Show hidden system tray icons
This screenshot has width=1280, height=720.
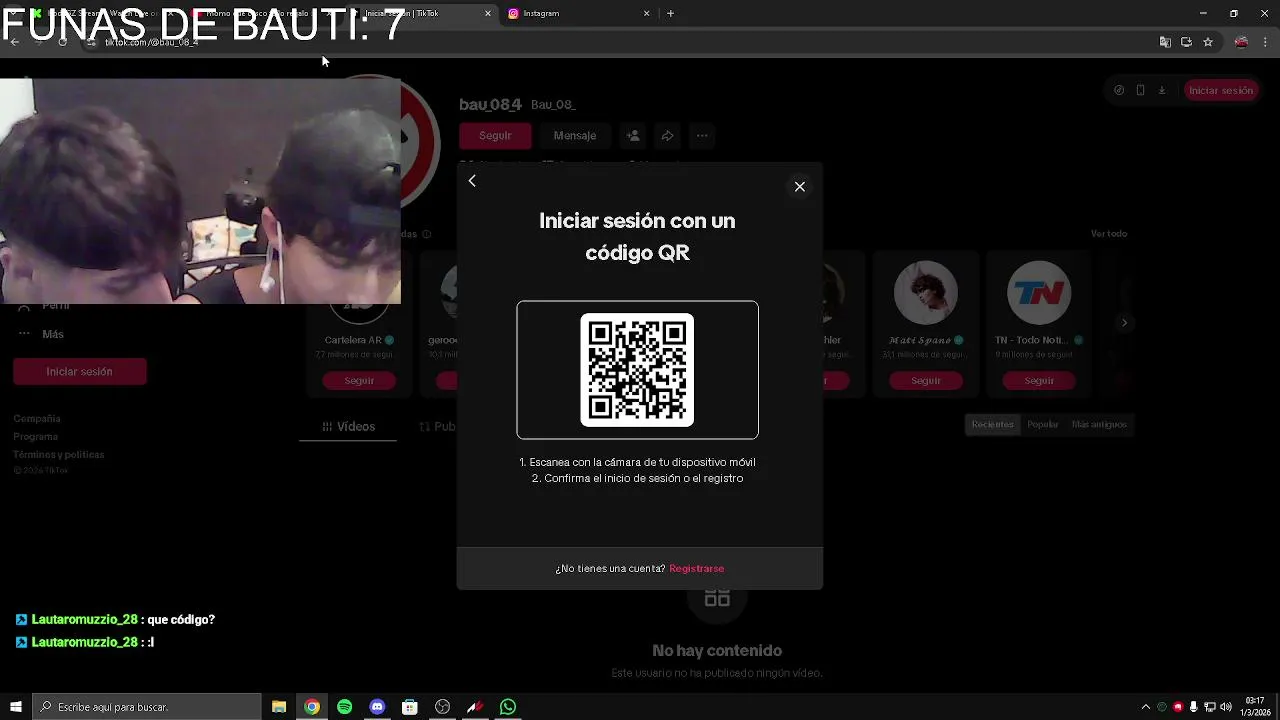(x=1146, y=707)
